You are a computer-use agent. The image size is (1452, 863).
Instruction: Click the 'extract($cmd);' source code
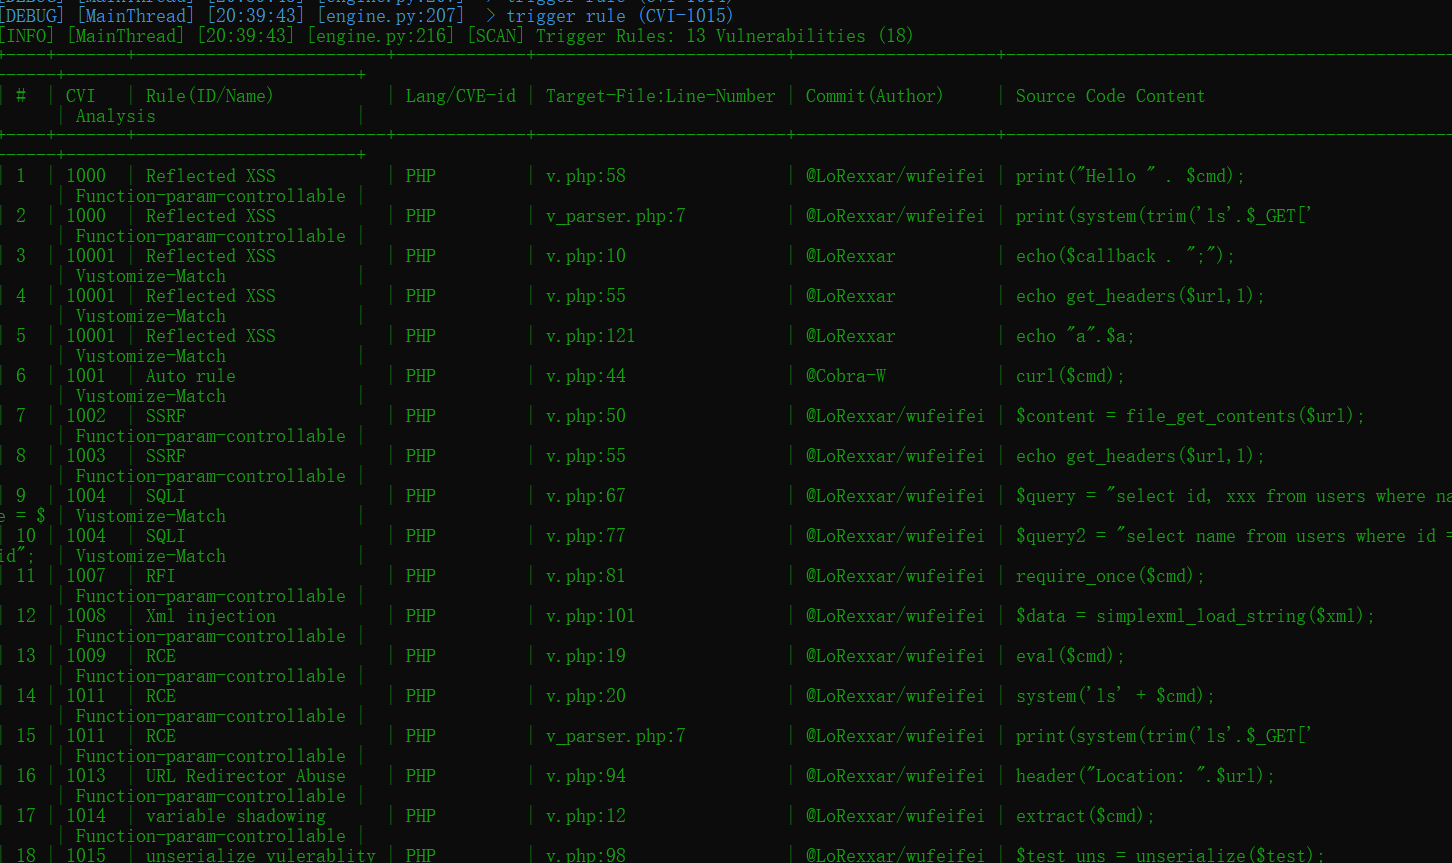click(x=1086, y=816)
